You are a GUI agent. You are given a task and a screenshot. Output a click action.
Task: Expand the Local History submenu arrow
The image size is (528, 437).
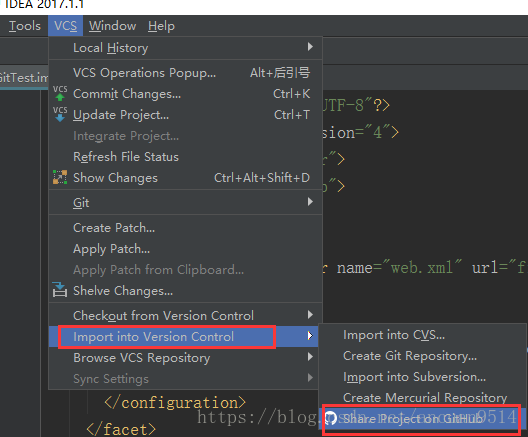coord(310,46)
